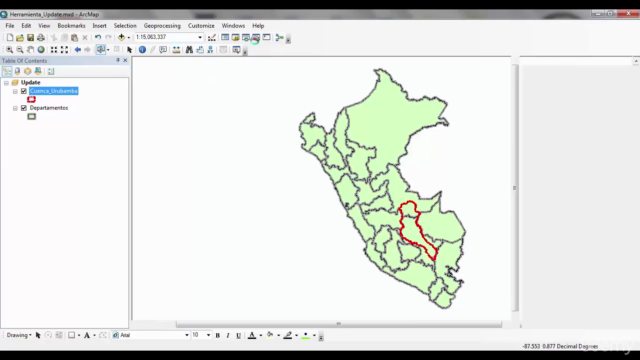
Task: Open the View menu
Action: [44, 26]
